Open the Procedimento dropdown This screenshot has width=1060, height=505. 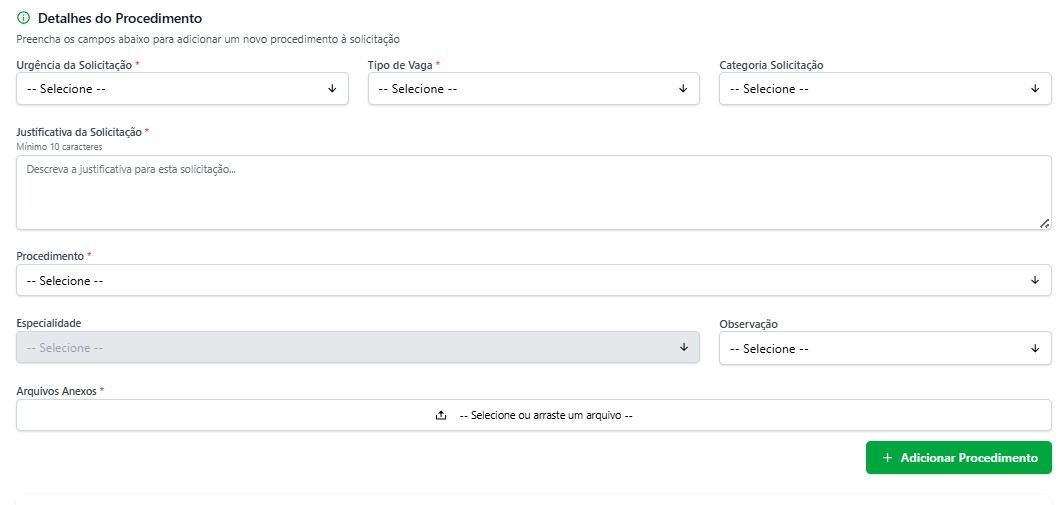click(x=533, y=280)
